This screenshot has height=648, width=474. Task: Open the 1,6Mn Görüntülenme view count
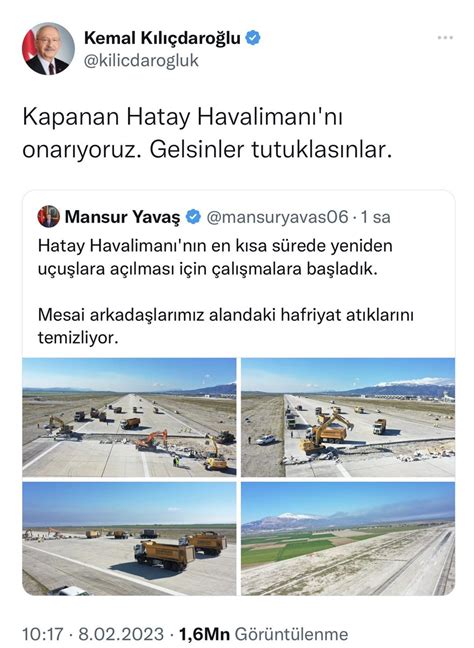pos(263,634)
